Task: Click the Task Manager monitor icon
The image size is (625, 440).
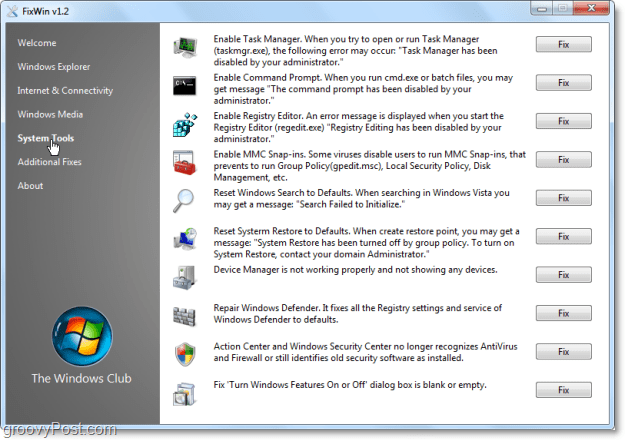Action: coord(185,47)
